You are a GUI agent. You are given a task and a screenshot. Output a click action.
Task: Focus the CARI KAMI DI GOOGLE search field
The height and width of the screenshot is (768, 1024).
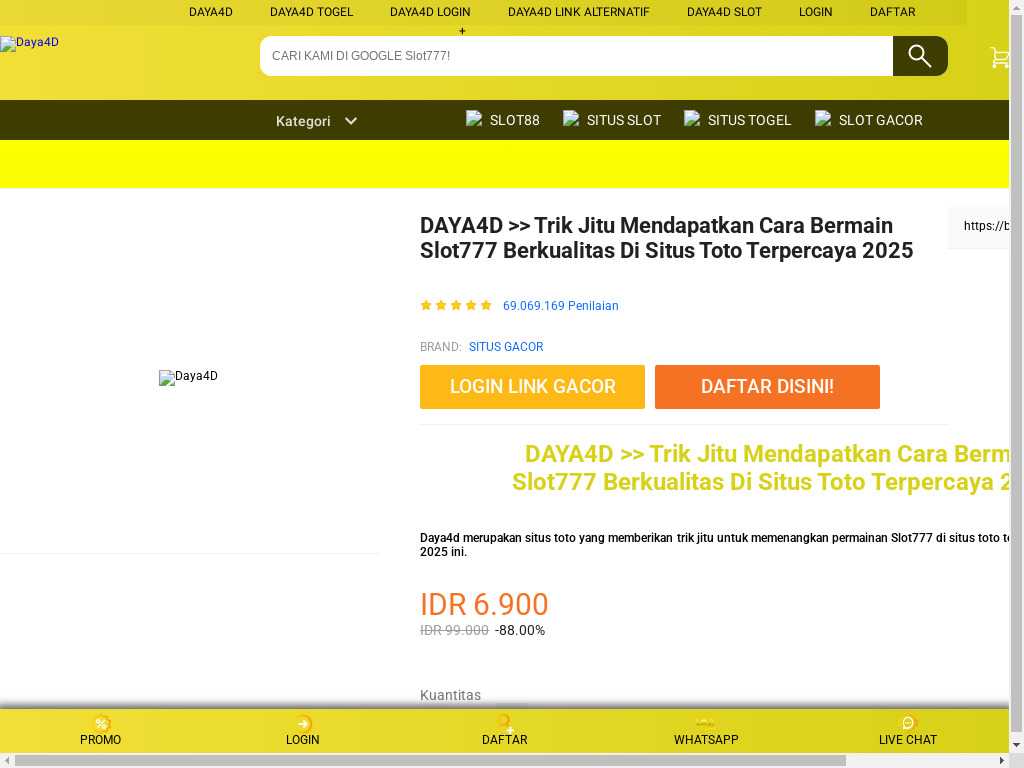pos(577,56)
